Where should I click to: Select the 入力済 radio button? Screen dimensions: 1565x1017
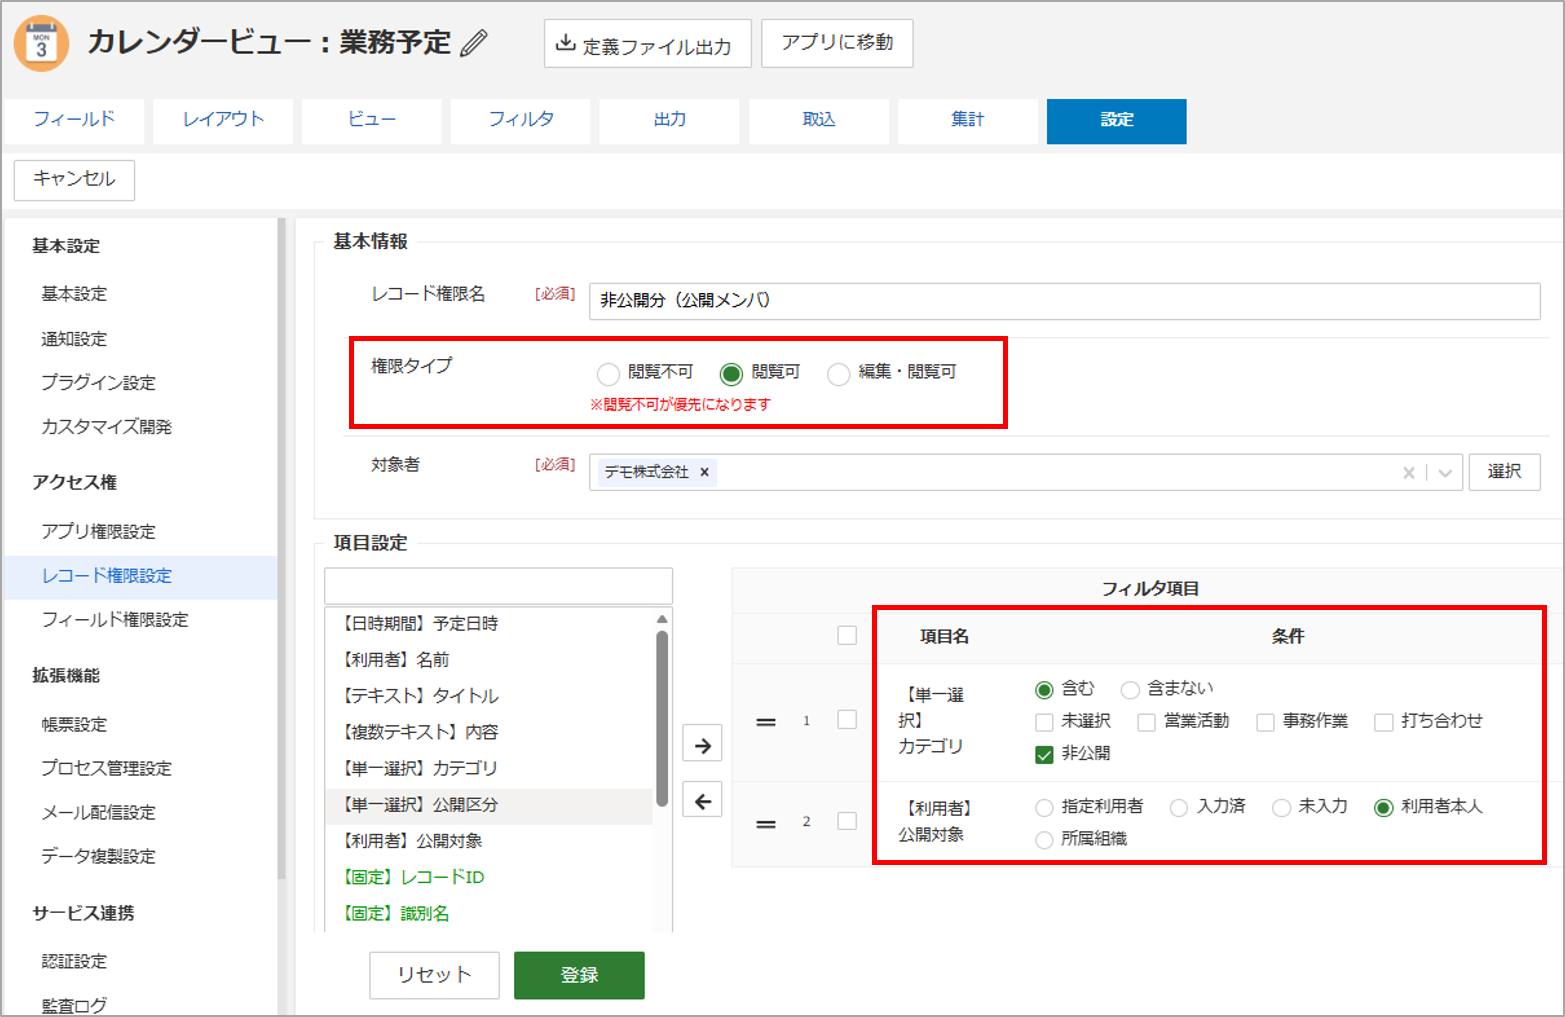point(1179,808)
